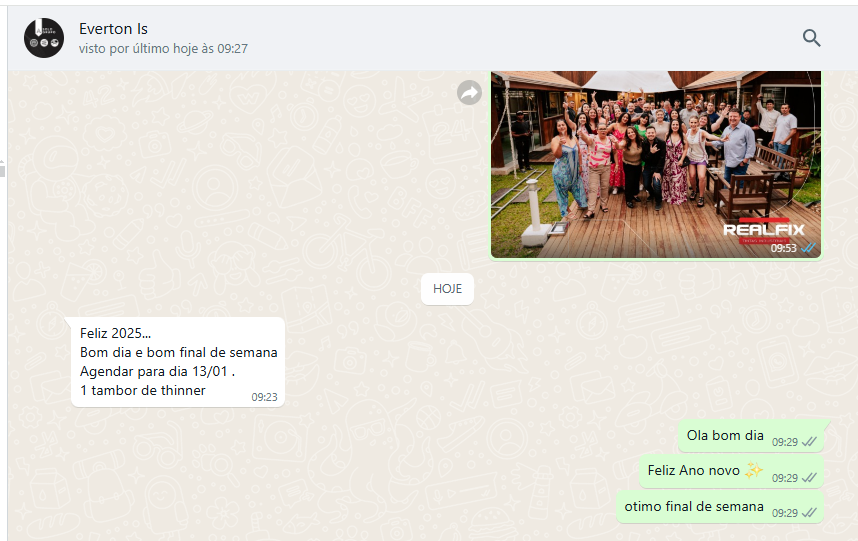Screen dimensions: 858x541
Task: Click "1 tambor de thinner" text line
Action: coord(143,390)
